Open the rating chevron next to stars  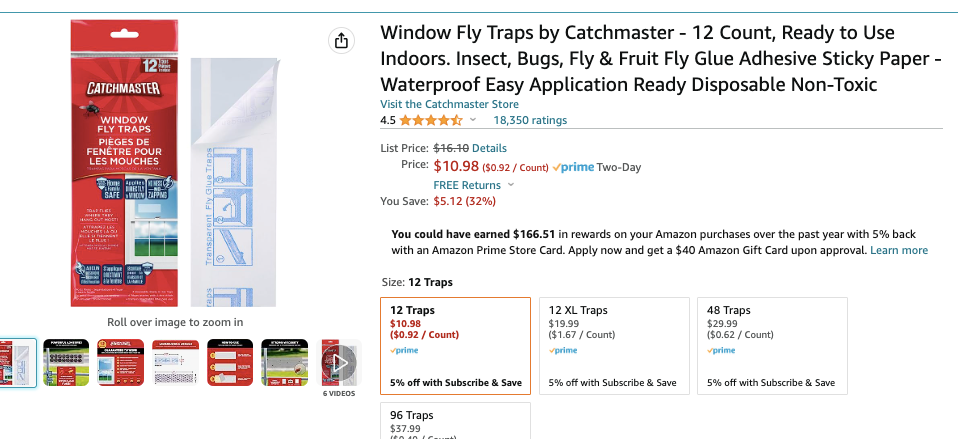coord(473,121)
